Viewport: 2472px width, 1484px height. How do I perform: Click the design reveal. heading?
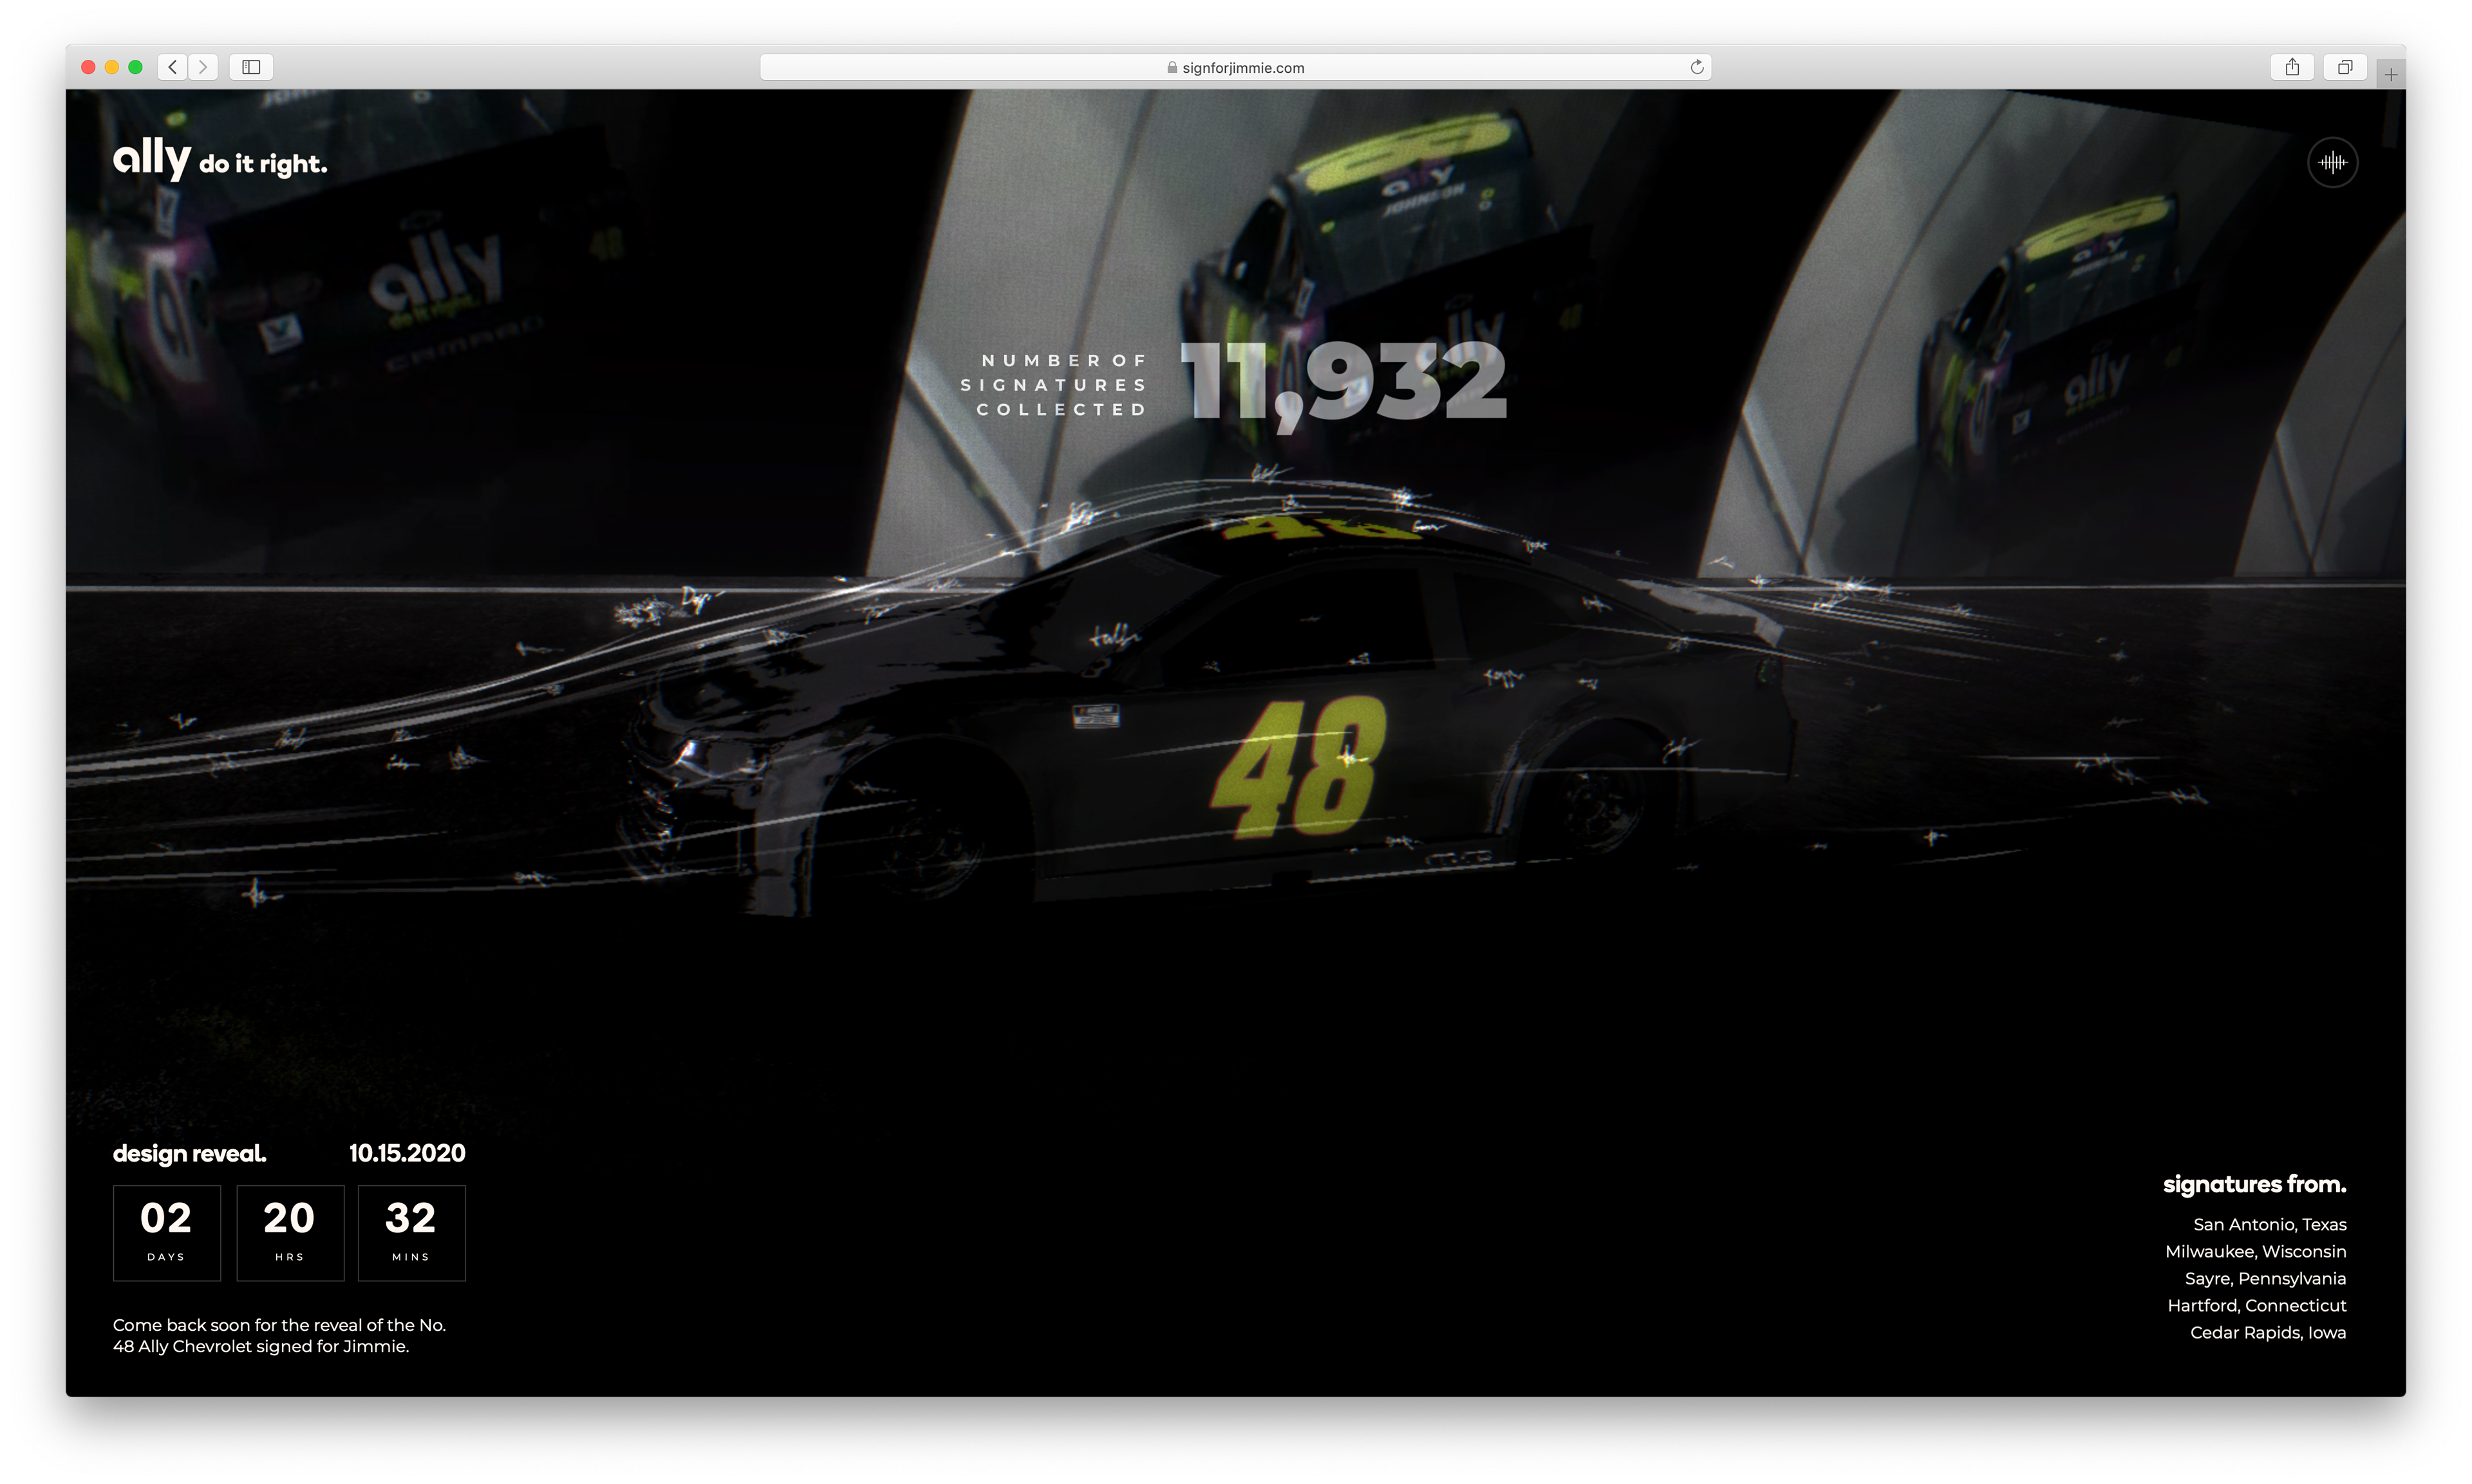189,1154
